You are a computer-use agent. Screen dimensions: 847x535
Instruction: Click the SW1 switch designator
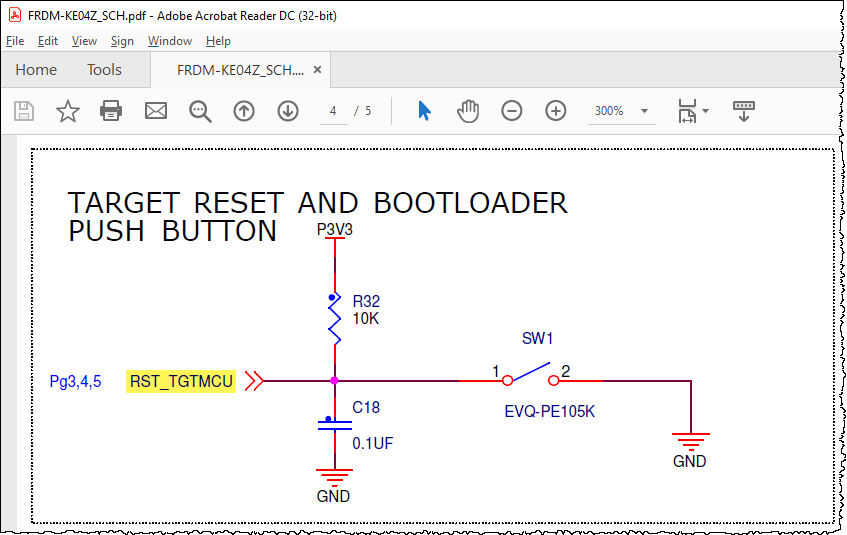click(x=537, y=338)
